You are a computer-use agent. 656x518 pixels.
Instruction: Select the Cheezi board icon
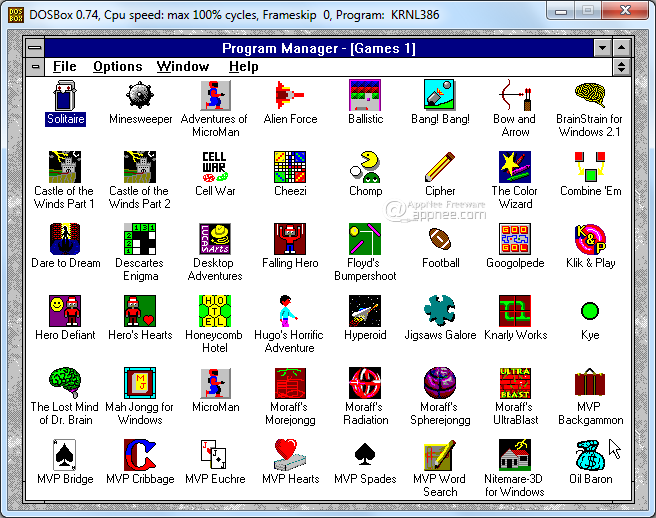(290, 167)
